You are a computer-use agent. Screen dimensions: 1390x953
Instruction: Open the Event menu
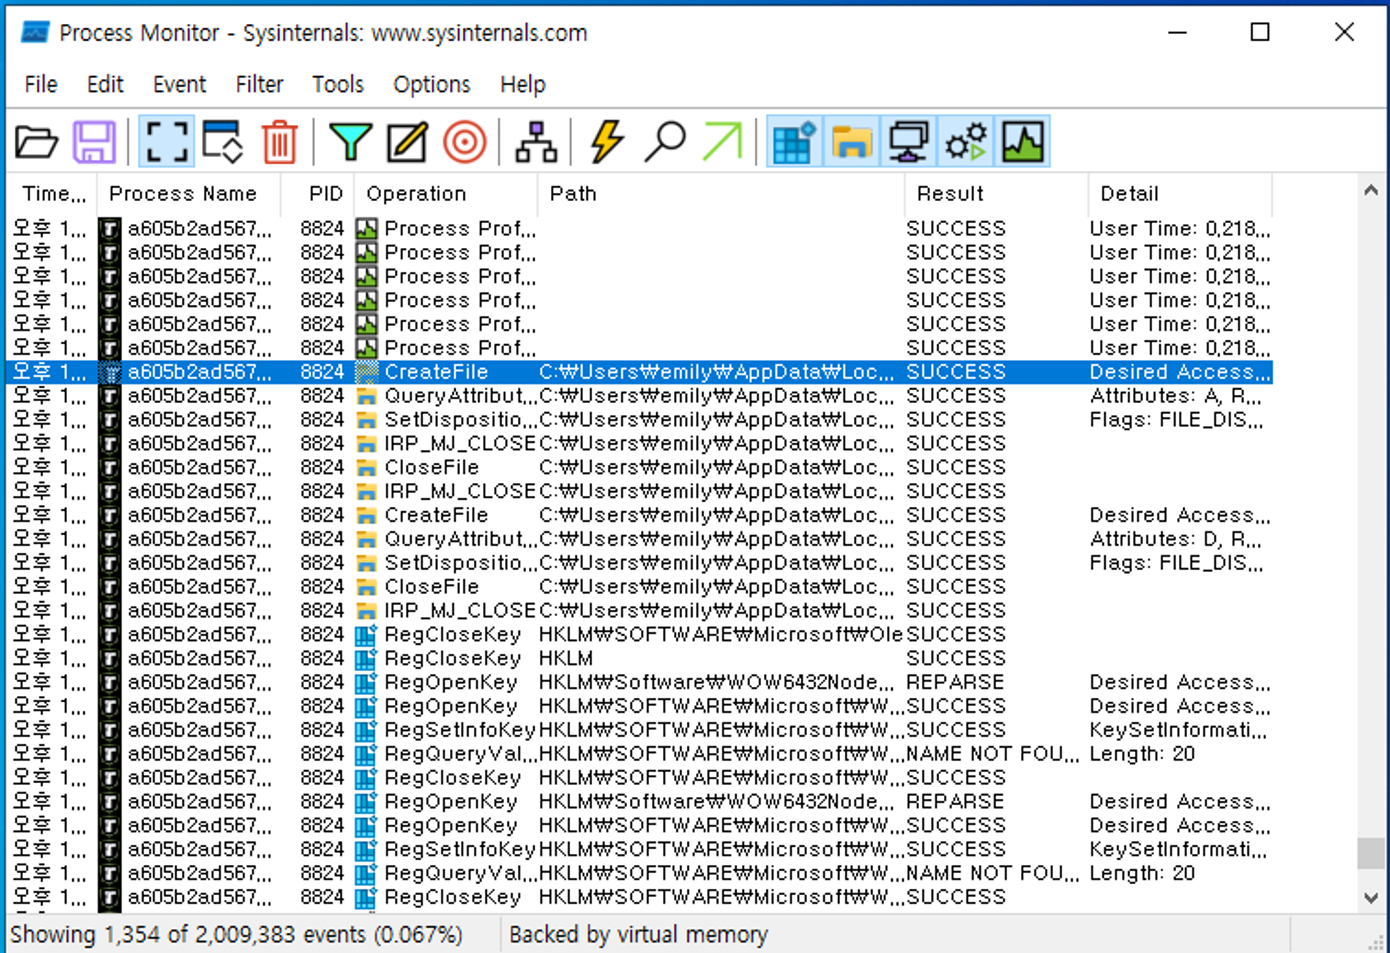tap(179, 84)
